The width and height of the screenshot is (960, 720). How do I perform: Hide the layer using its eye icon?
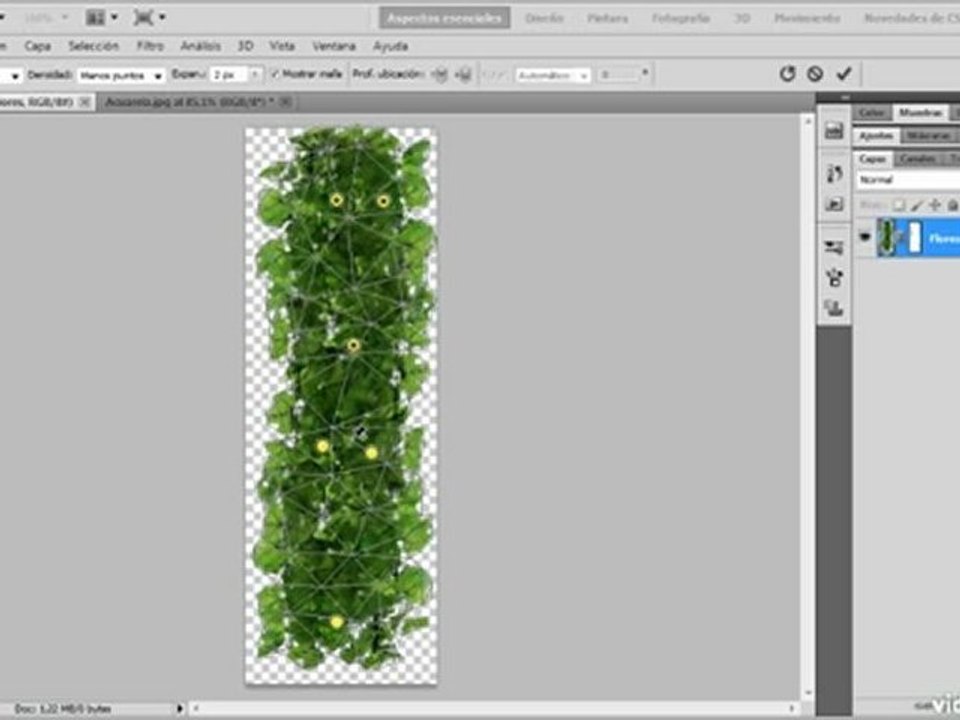click(864, 236)
